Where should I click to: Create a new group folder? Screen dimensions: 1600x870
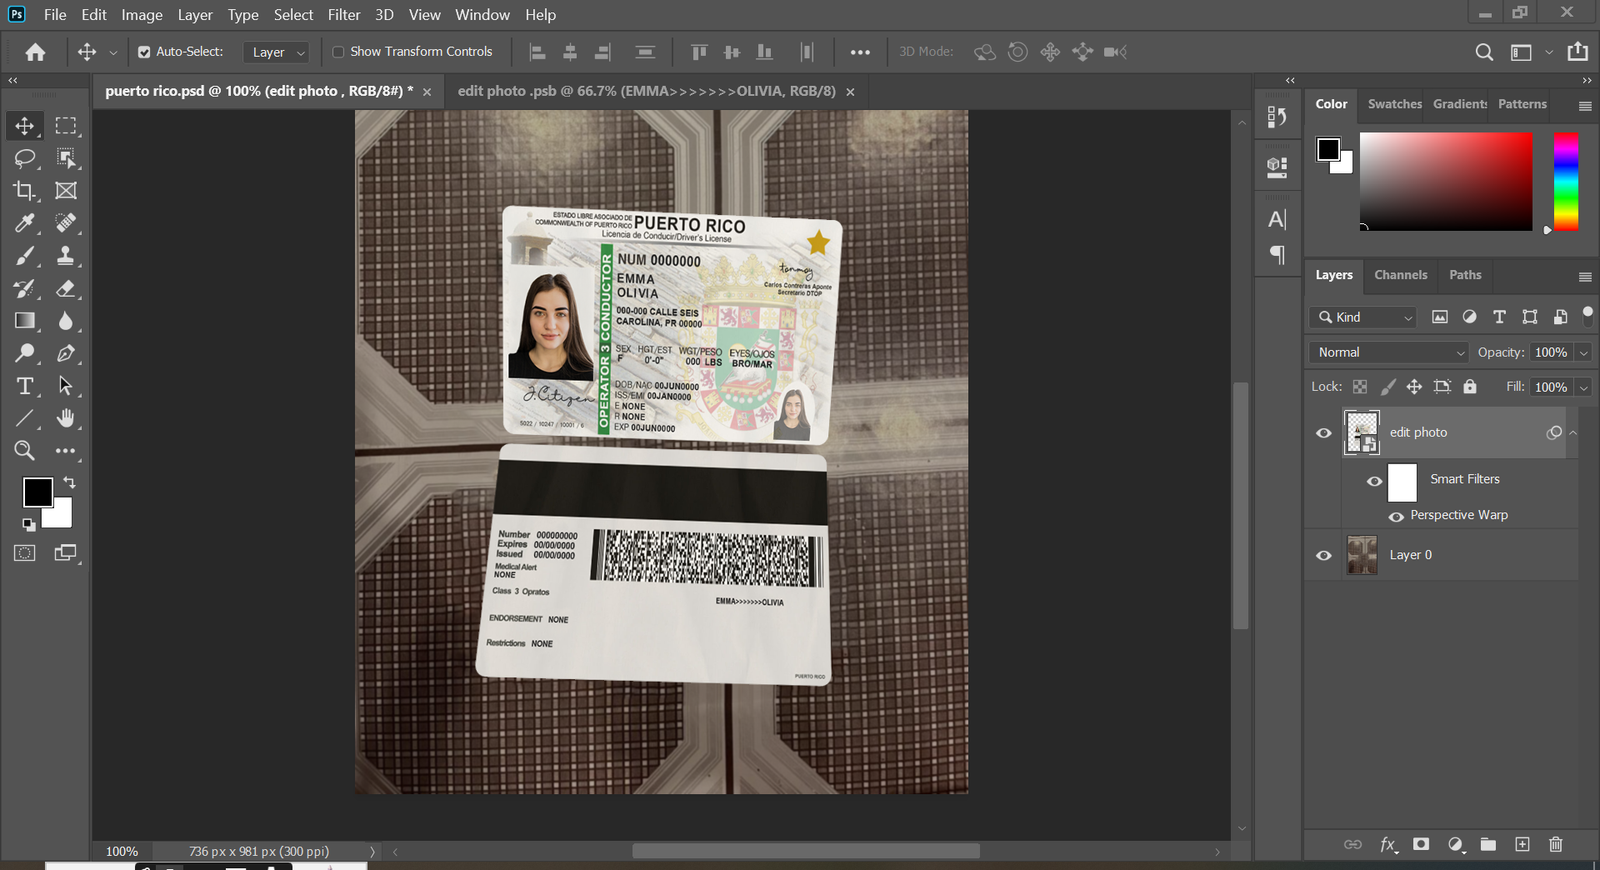pyautogui.click(x=1488, y=845)
